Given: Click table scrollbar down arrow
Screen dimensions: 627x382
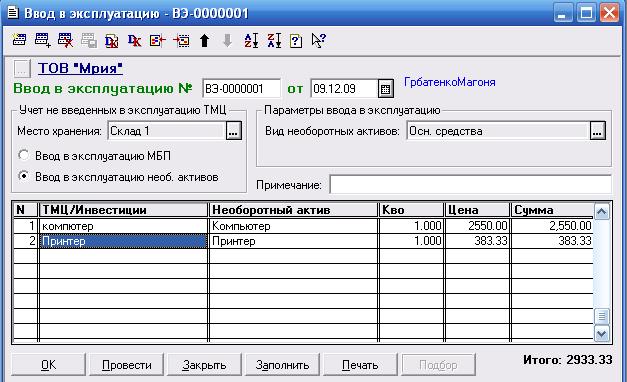Looking at the screenshot, I should (x=601, y=333).
